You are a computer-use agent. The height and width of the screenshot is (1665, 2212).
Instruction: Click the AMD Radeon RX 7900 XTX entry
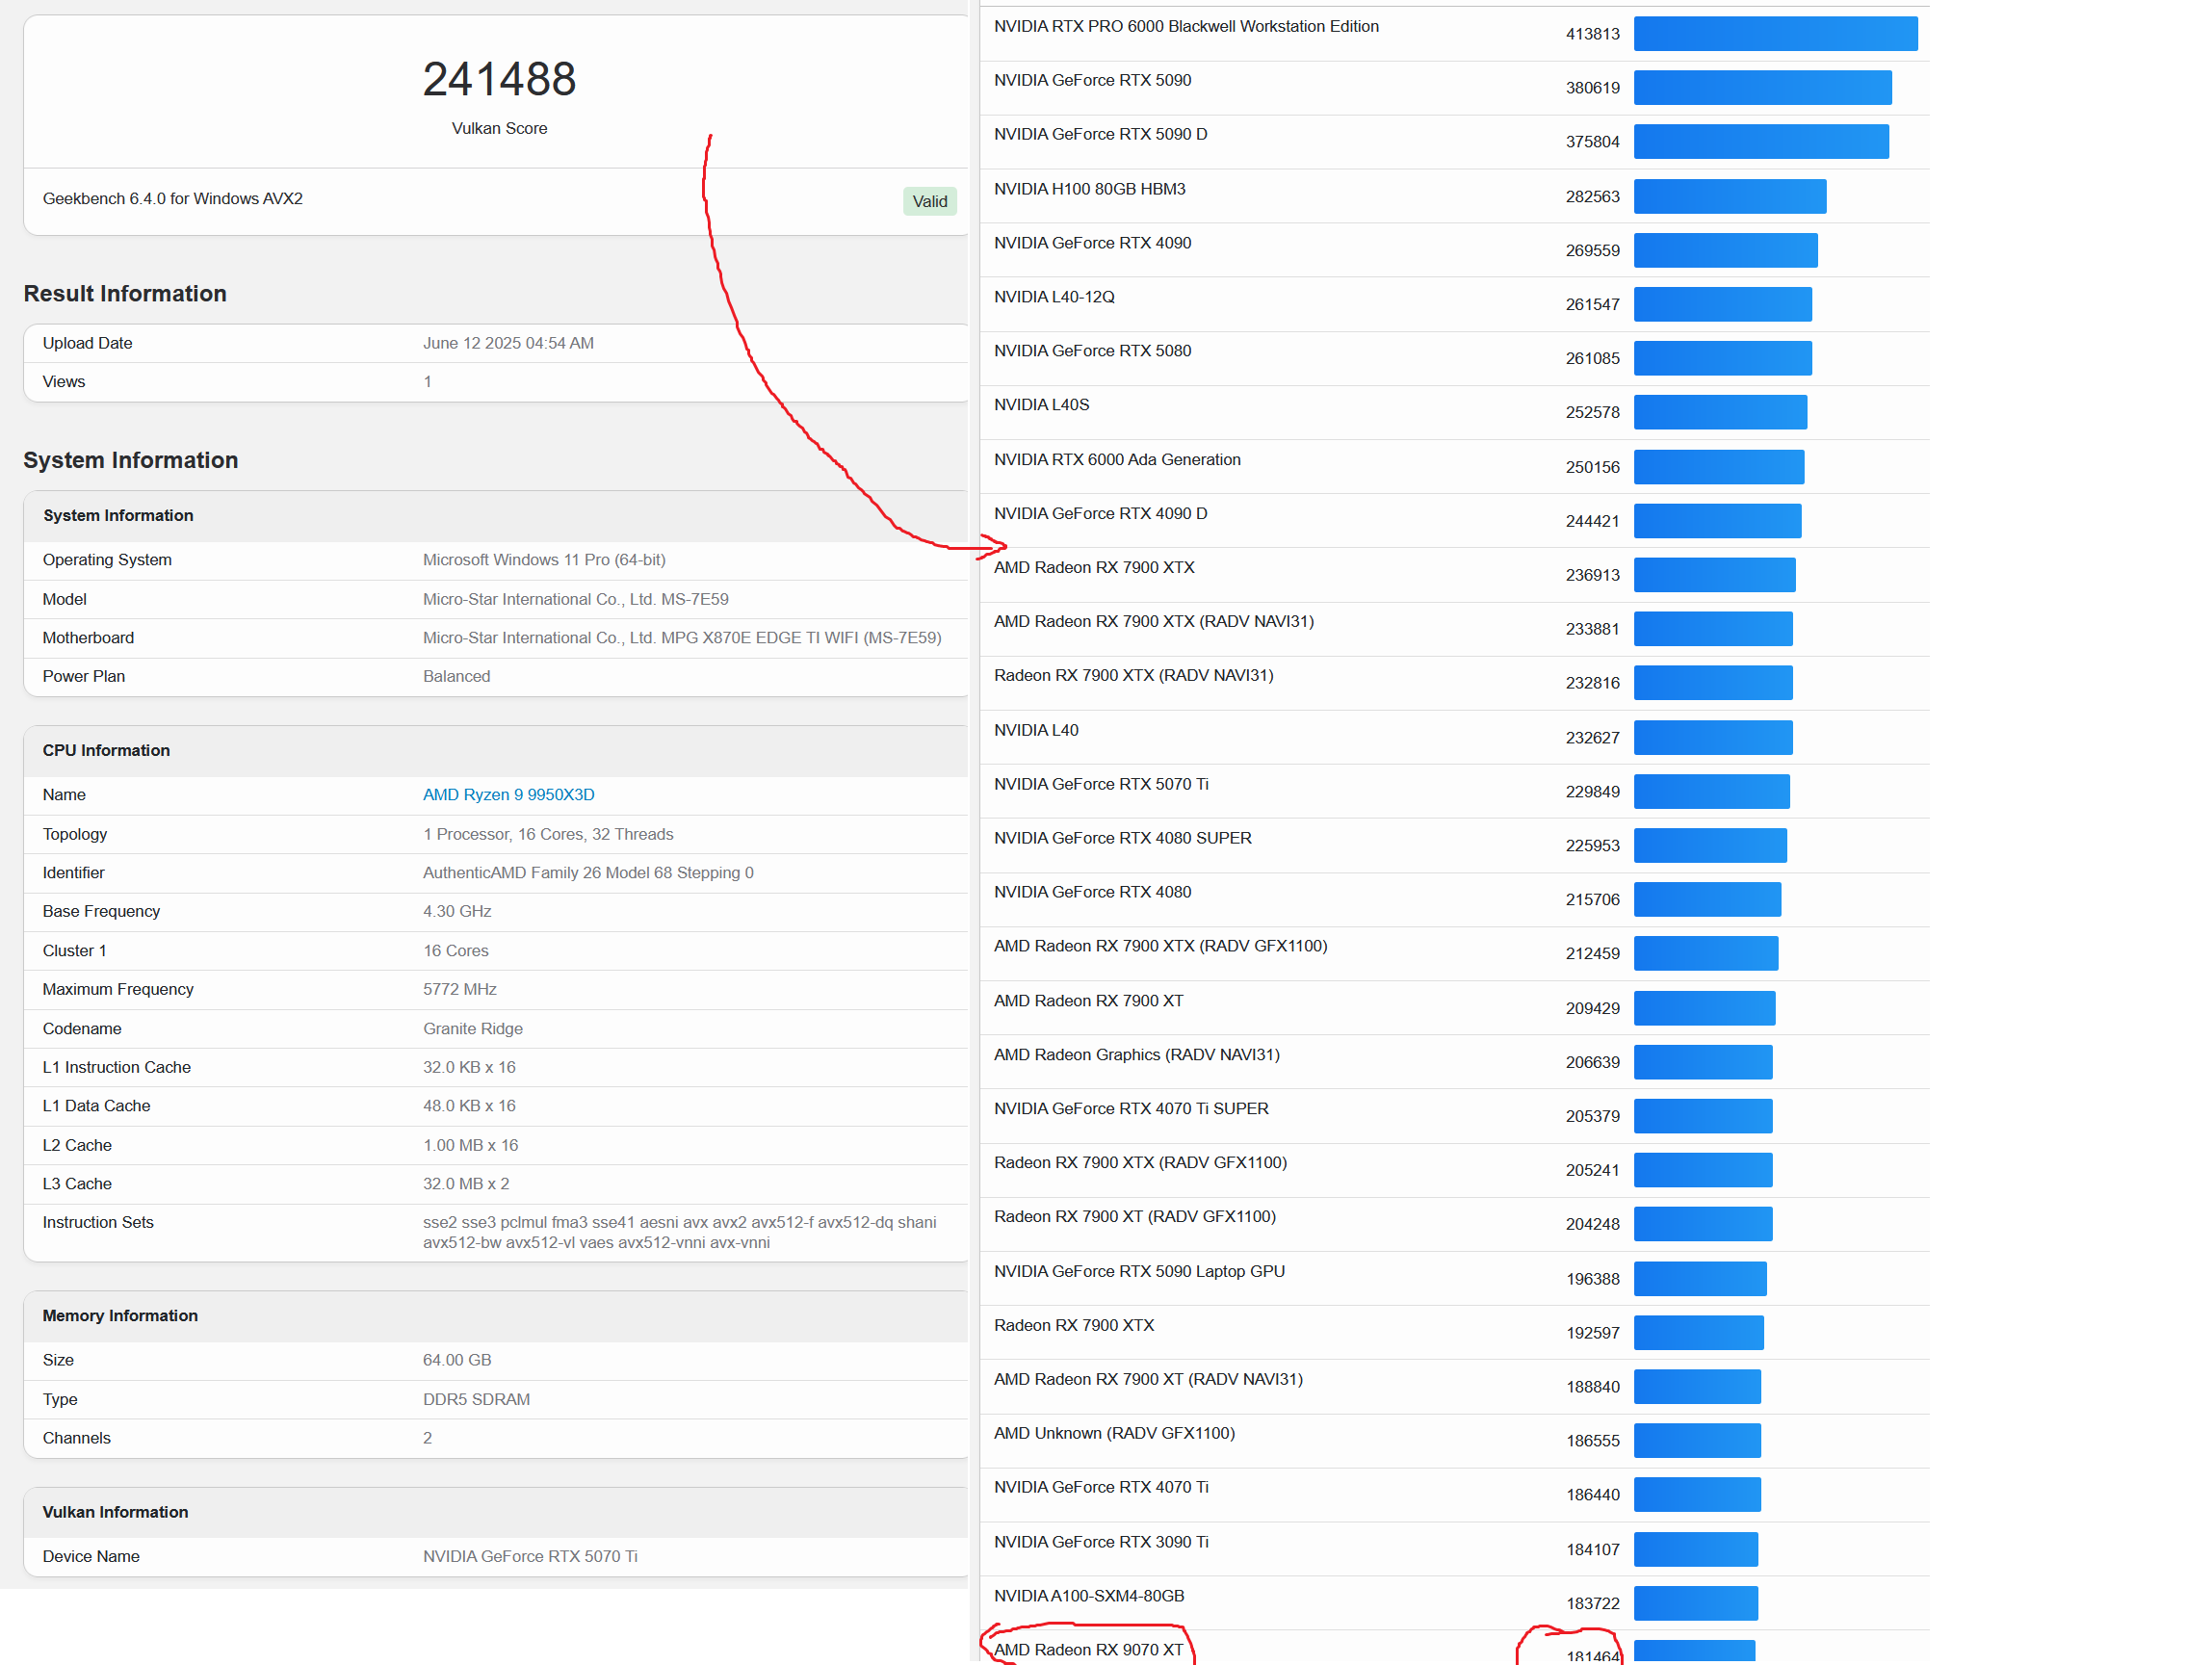coord(1094,568)
